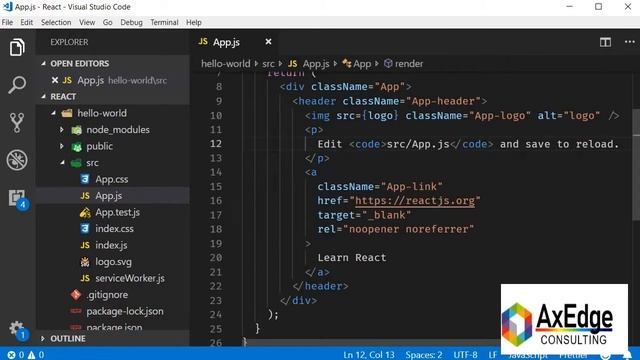
Task: Collapse the REACT workspace section
Action: pyautogui.click(x=44, y=96)
